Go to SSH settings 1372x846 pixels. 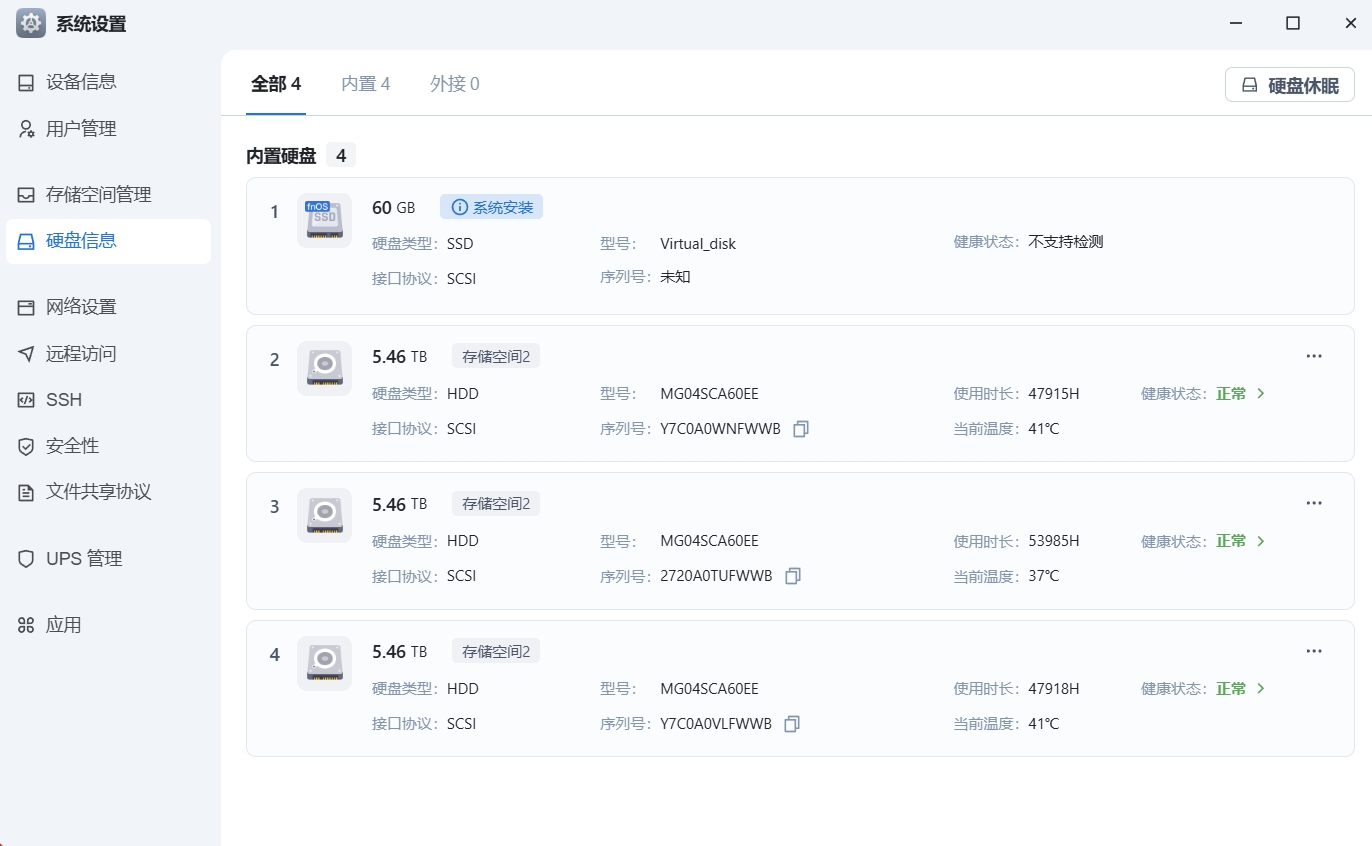[108, 399]
